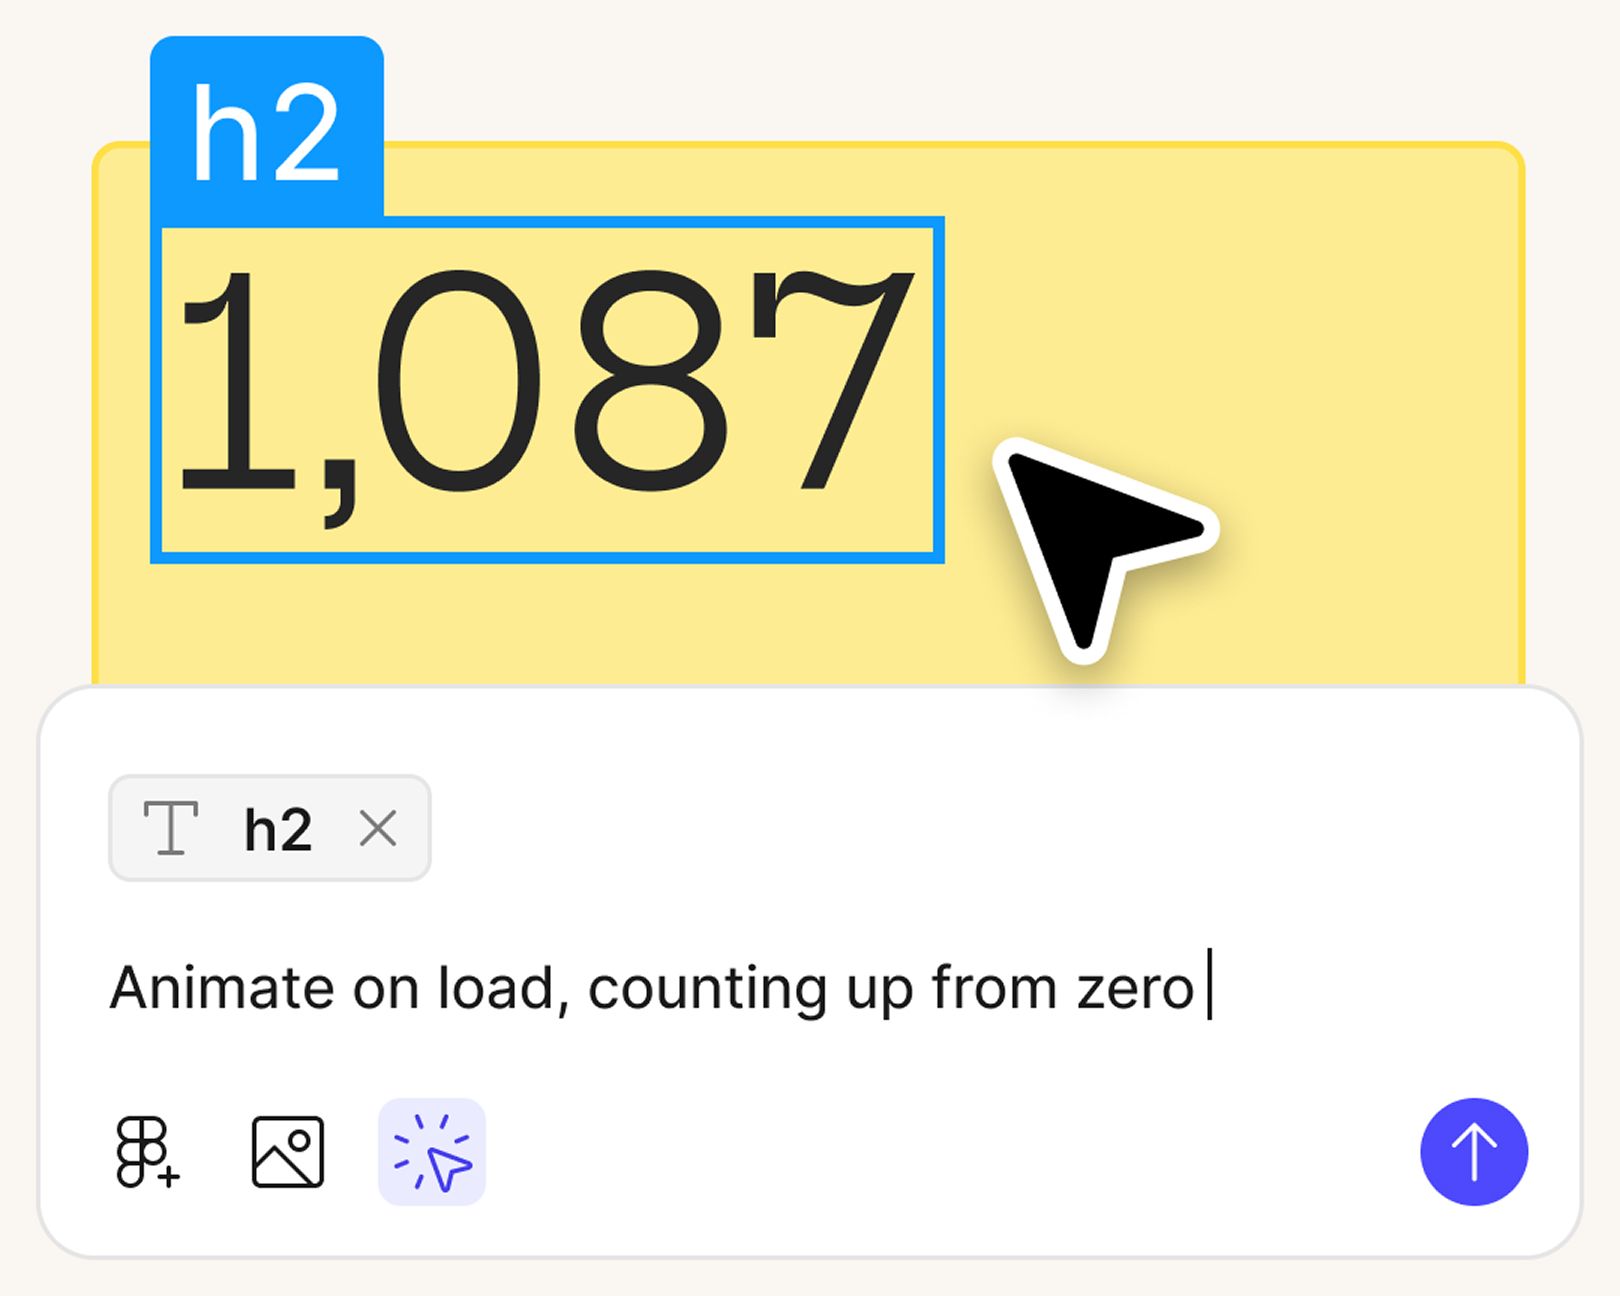The image size is (1620, 1296).
Task: Send the prompt with the arrow button
Action: pyautogui.click(x=1473, y=1150)
